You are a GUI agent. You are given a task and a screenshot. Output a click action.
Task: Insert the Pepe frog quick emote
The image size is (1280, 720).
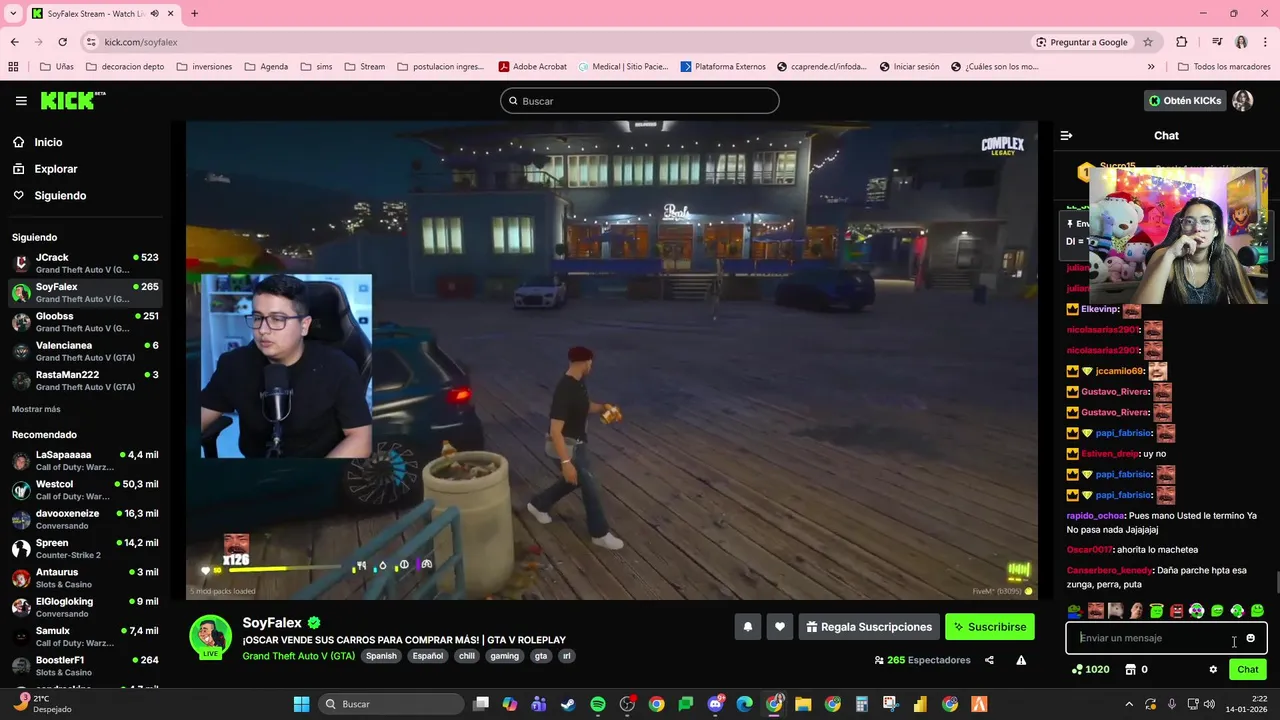click(x=1075, y=610)
